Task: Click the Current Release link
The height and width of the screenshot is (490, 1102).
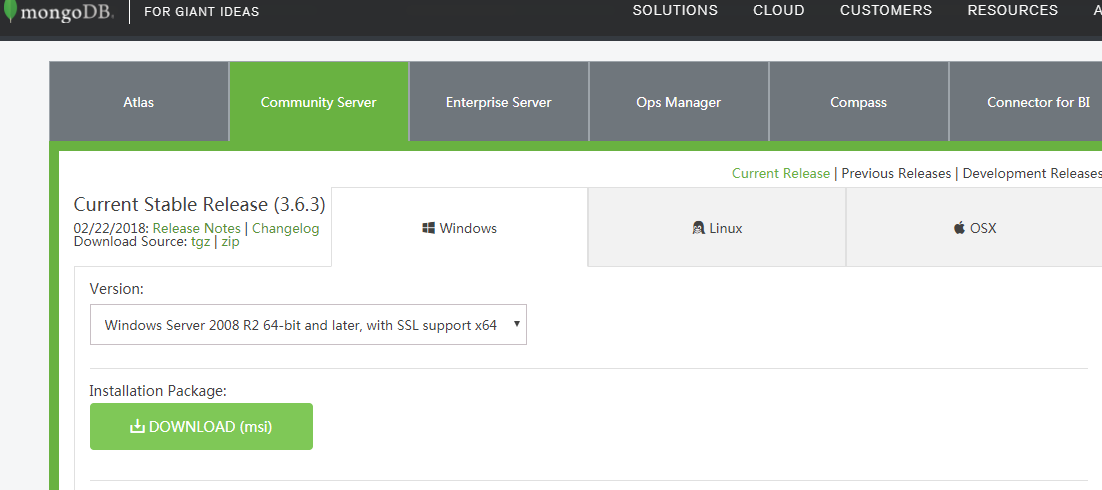Action: pyautogui.click(x=781, y=173)
